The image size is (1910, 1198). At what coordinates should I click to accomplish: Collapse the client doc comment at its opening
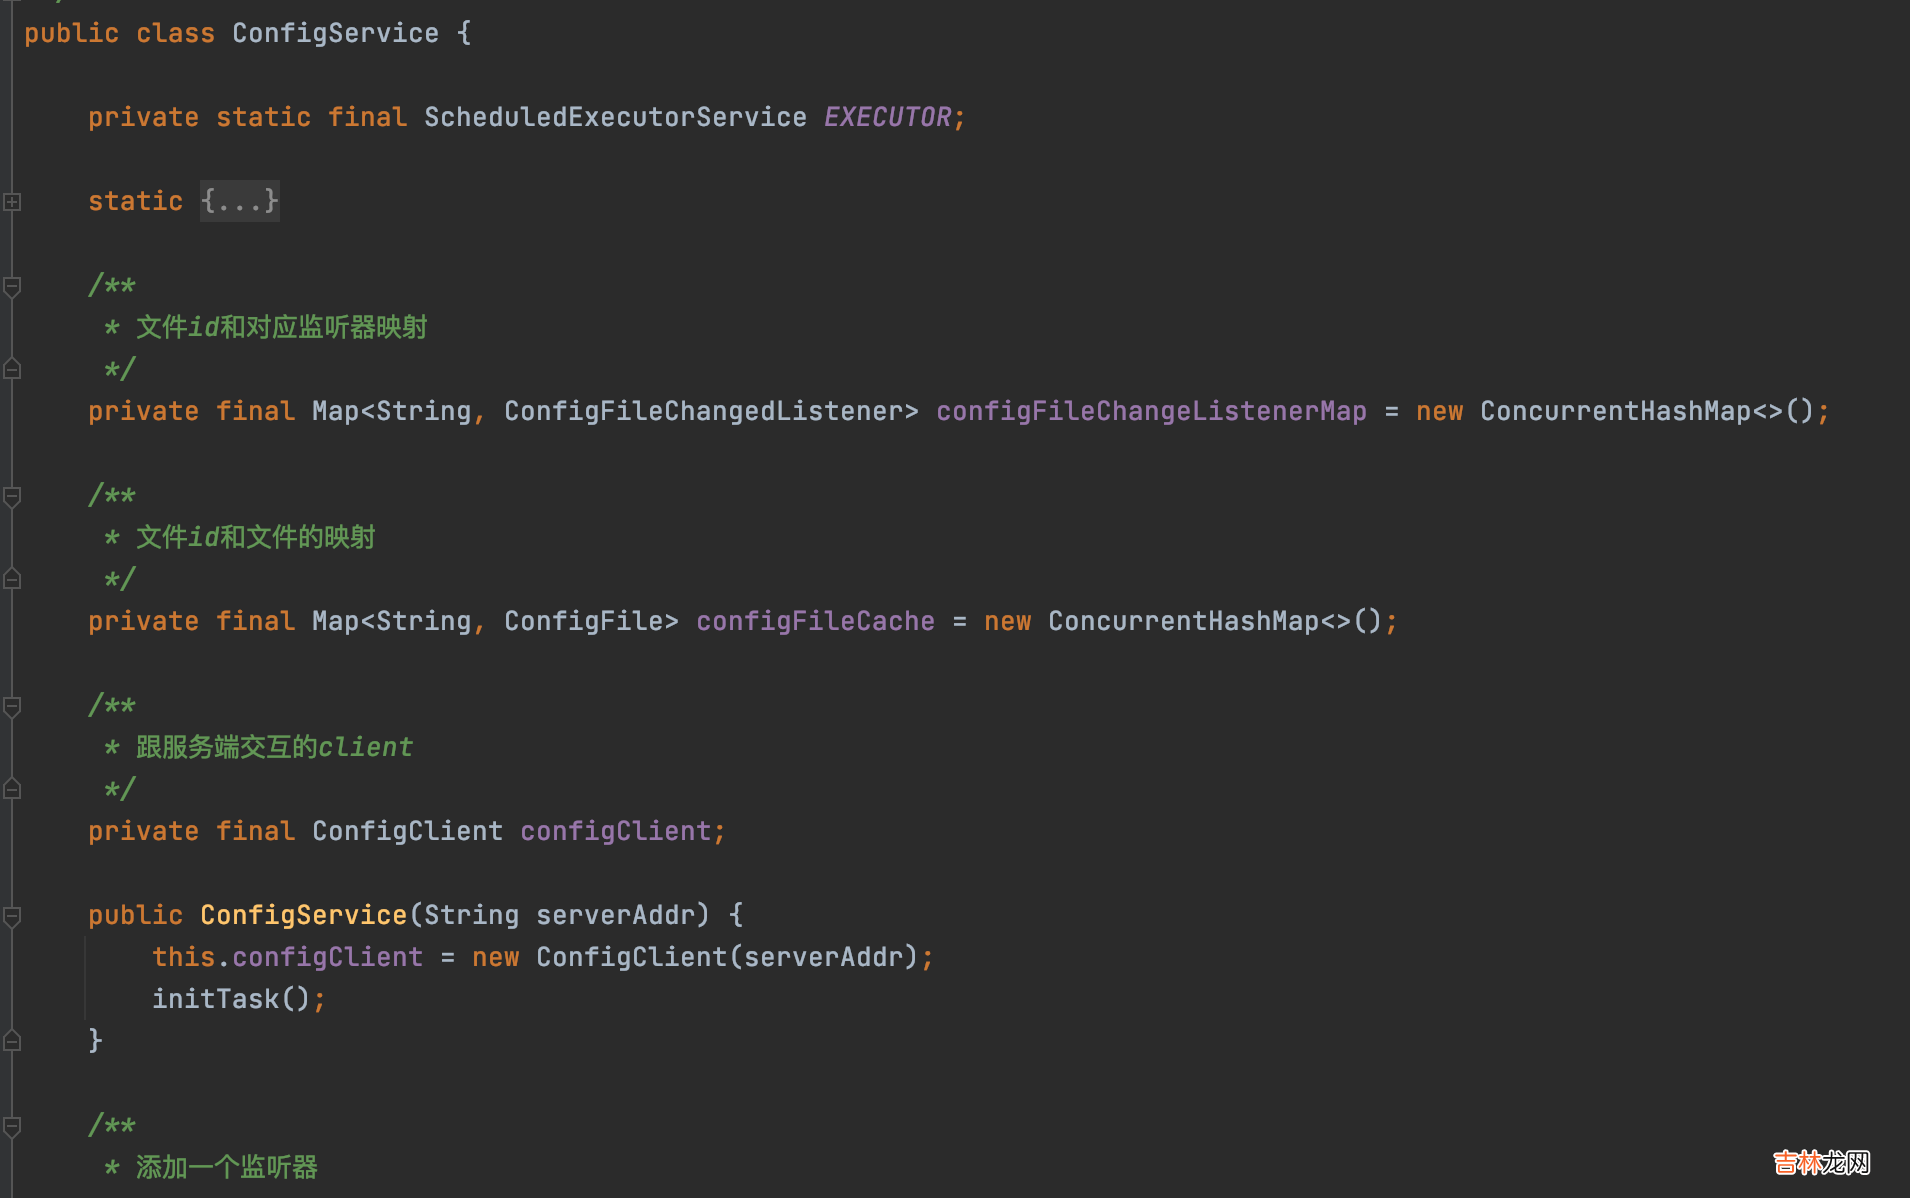tap(12, 707)
